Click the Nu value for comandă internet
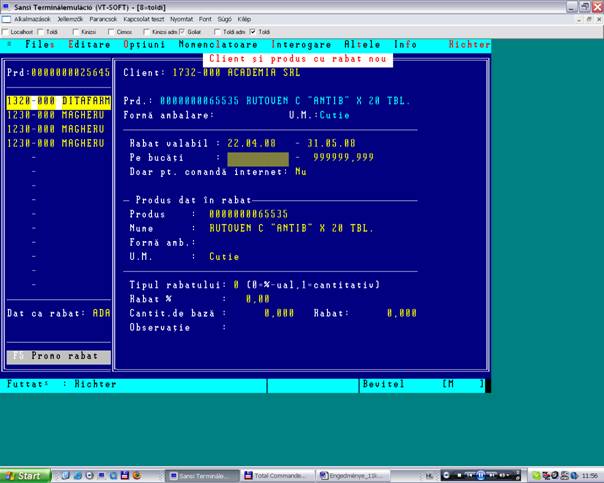The height and width of the screenshot is (483, 604). pos(301,172)
